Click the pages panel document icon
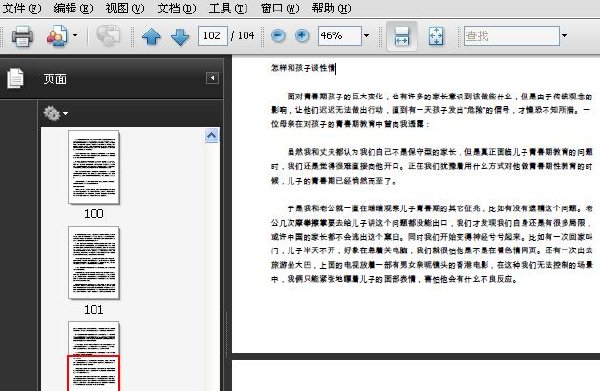The image size is (600, 391). click(15, 78)
